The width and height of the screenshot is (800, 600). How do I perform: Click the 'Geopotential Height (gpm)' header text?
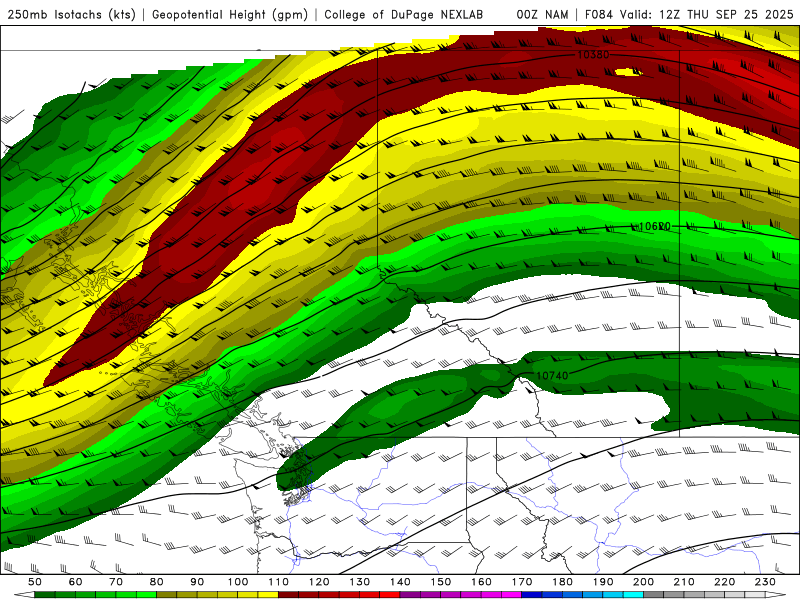click(x=230, y=14)
